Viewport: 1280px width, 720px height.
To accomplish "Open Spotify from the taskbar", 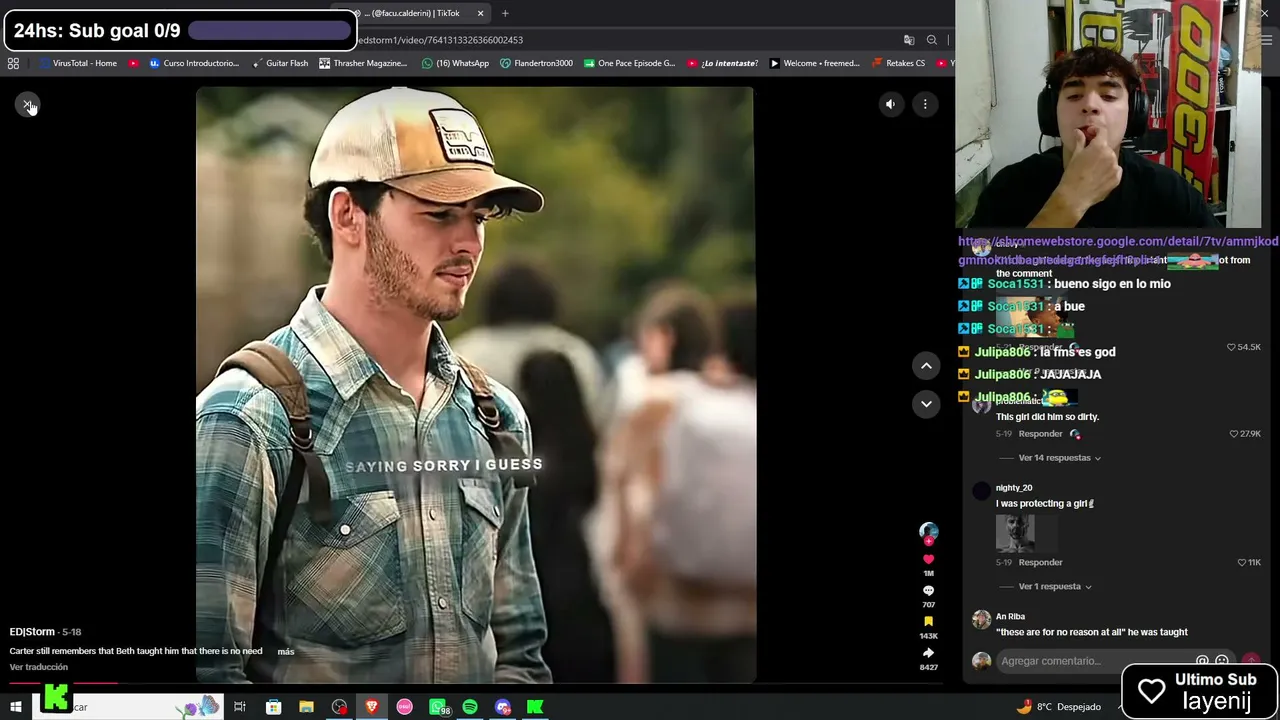I will coord(470,707).
